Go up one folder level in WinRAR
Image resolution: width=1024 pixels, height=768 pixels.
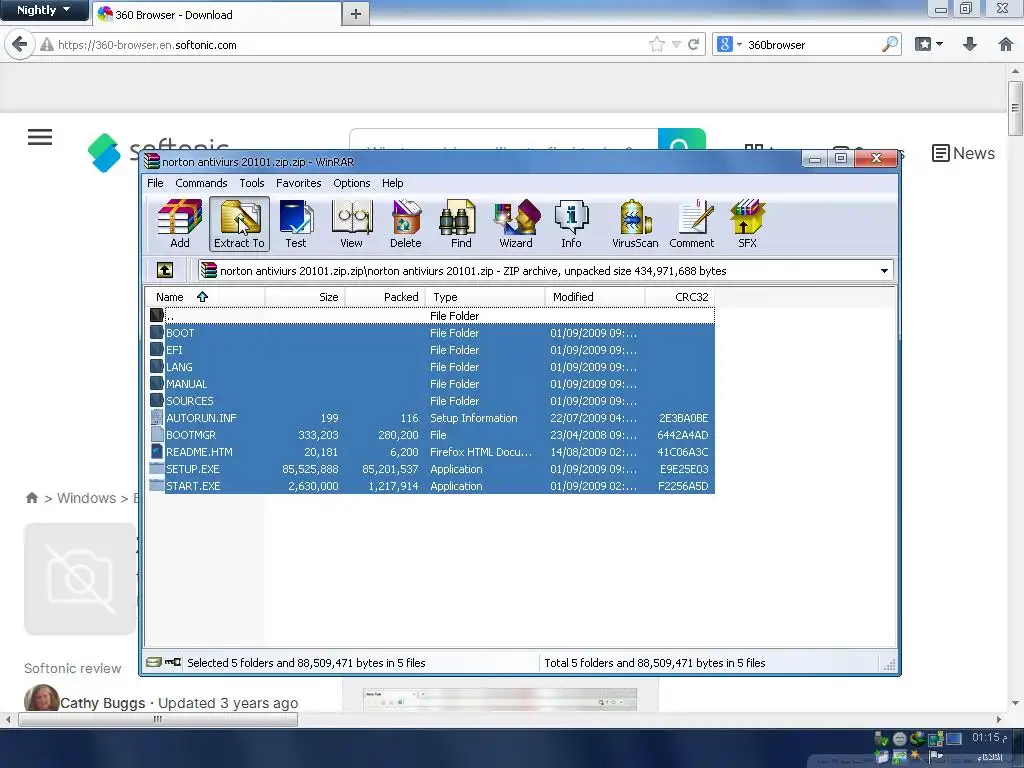[x=165, y=270]
